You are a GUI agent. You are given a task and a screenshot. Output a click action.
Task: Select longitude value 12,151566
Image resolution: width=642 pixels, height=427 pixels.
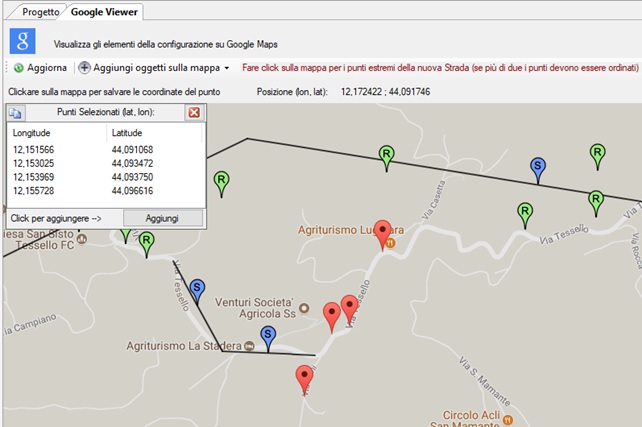click(x=34, y=150)
